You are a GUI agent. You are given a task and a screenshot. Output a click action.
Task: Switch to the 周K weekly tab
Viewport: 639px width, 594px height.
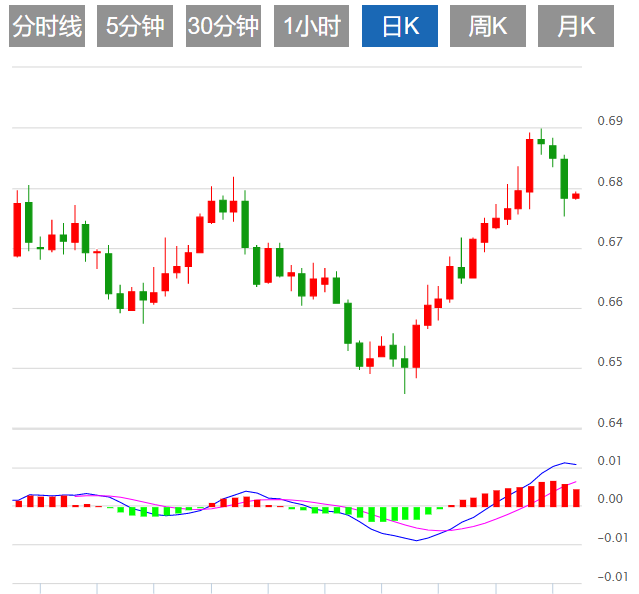488,26
